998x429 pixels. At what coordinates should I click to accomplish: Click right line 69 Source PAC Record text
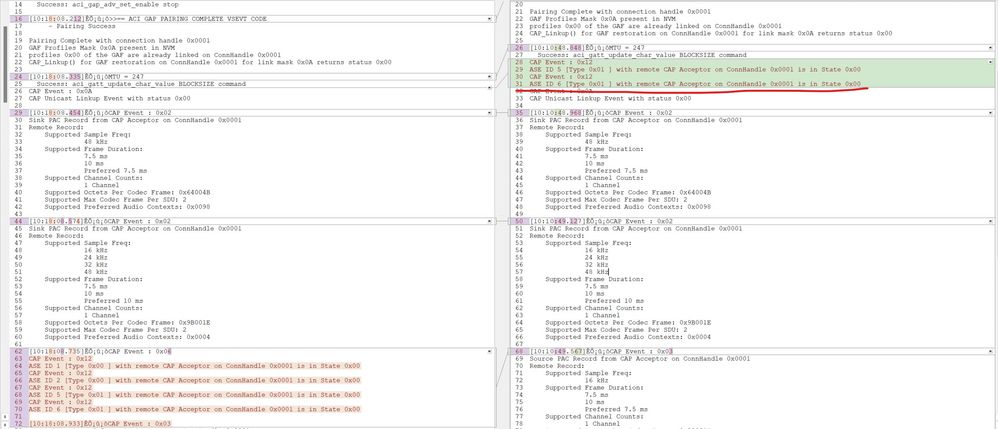(640, 359)
